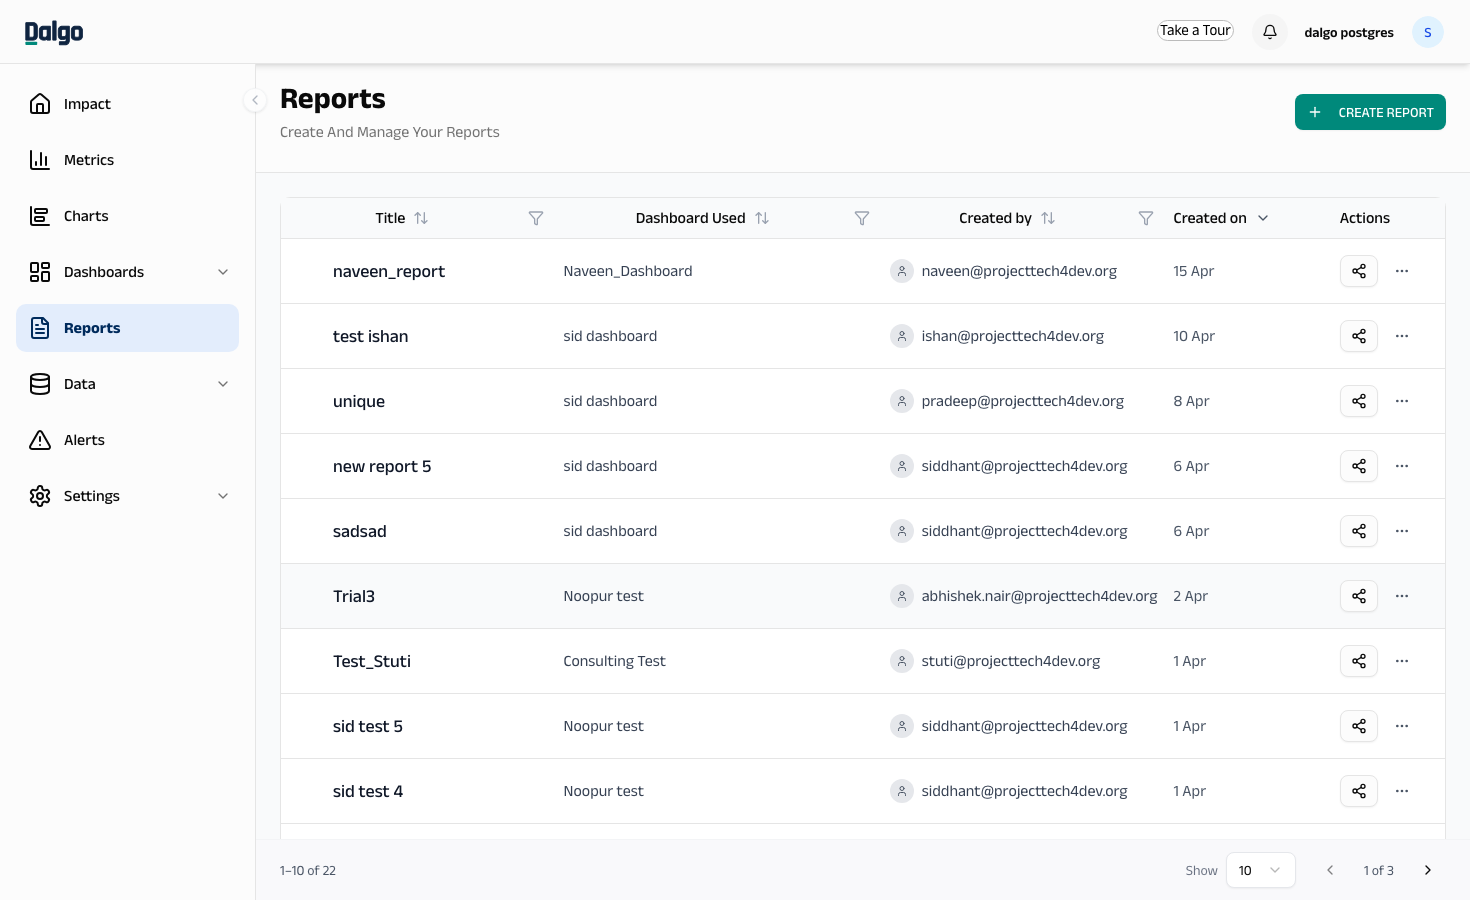Open more actions for sid test 5
The height and width of the screenshot is (900, 1470).
1402,726
